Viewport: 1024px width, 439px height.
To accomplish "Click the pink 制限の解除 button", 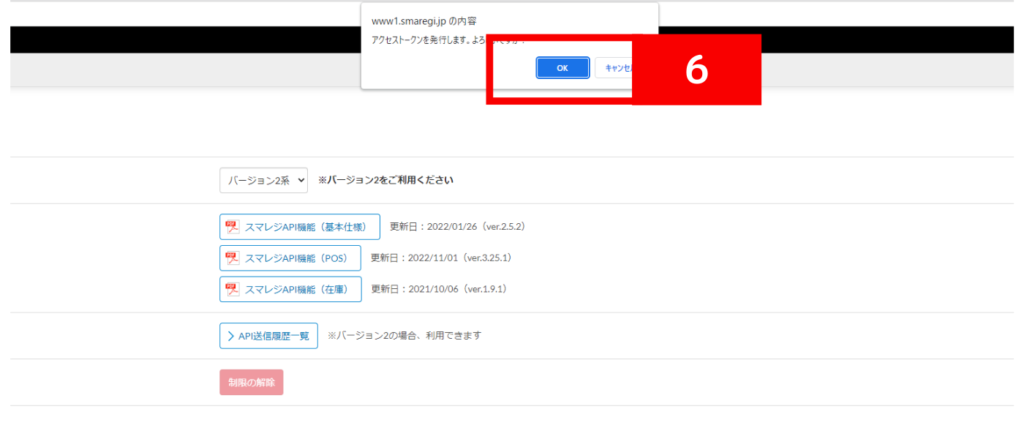I will click(x=251, y=382).
